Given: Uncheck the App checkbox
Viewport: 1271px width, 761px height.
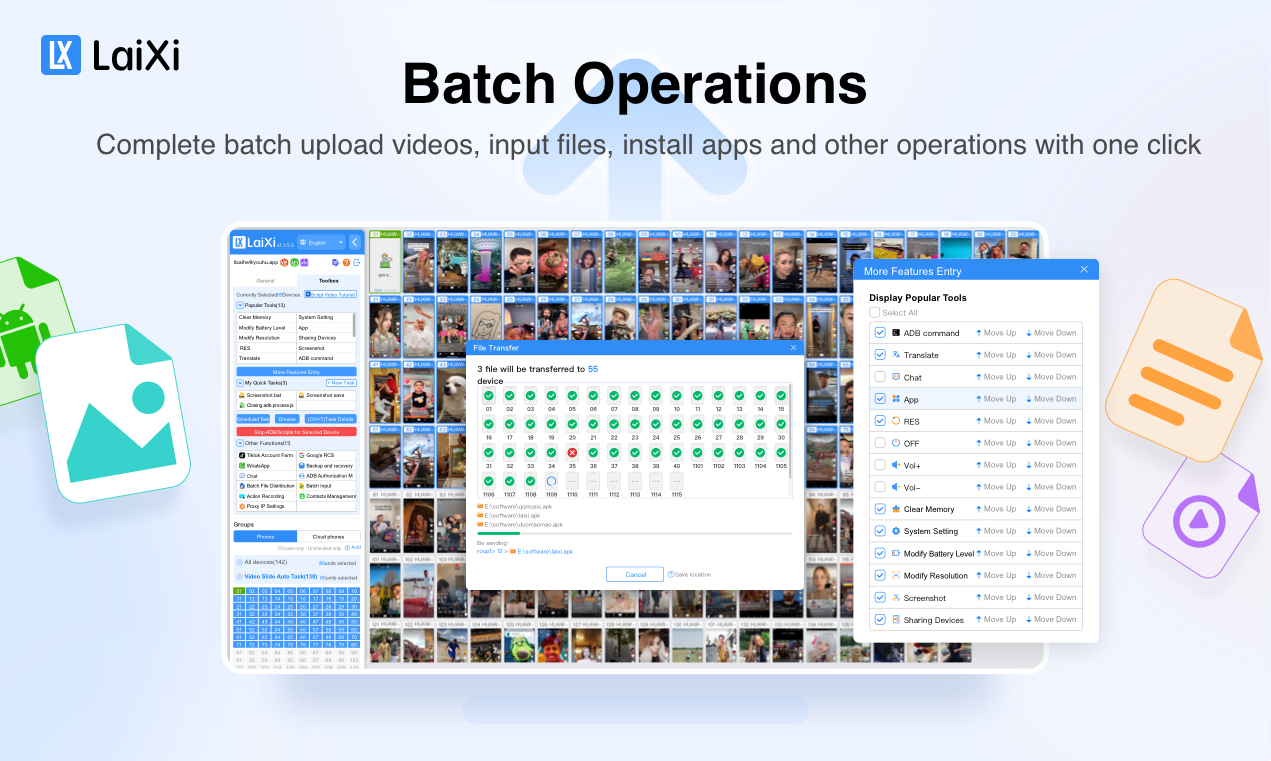Looking at the screenshot, I should pyautogui.click(x=880, y=399).
